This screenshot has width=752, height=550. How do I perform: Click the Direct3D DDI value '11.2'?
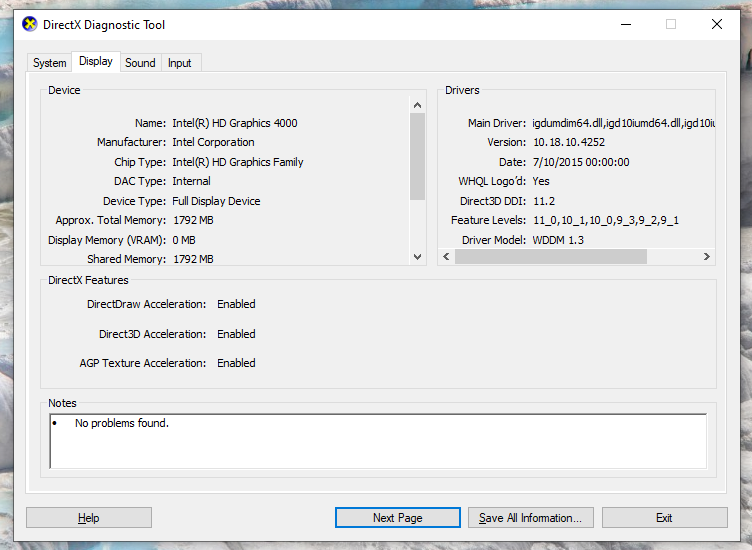[x=544, y=201]
